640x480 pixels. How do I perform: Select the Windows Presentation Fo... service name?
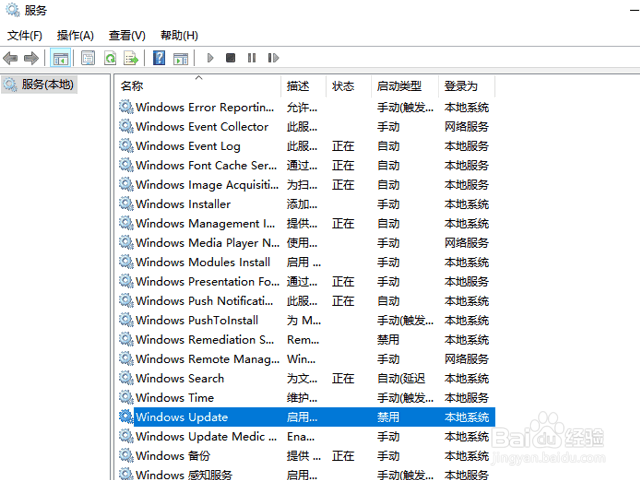pos(208,282)
